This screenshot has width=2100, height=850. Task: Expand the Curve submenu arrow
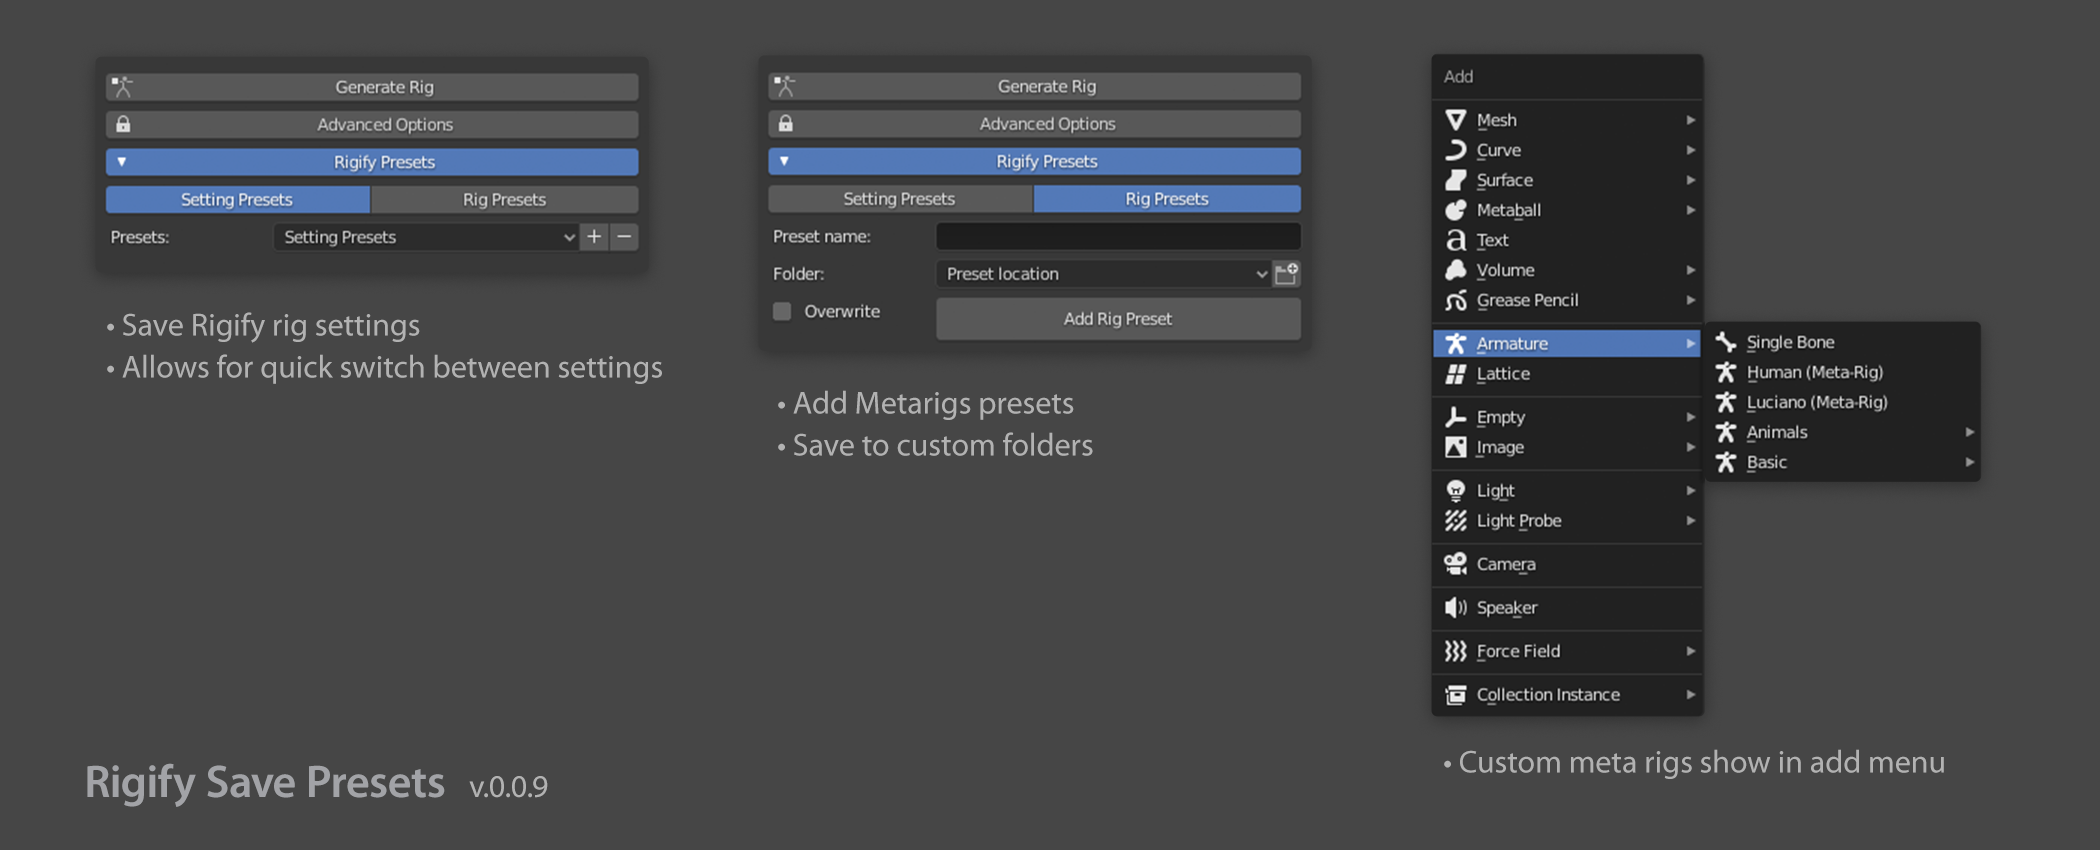tap(1690, 150)
